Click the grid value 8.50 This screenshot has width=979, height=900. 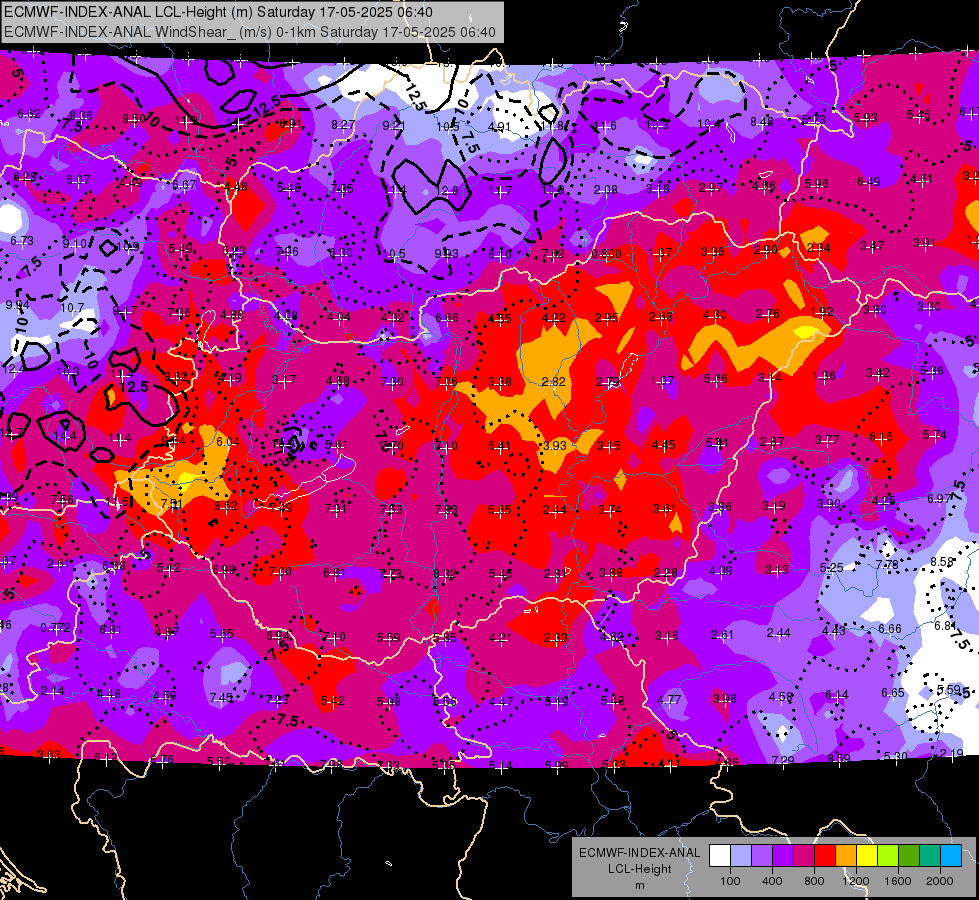(x=134, y=119)
